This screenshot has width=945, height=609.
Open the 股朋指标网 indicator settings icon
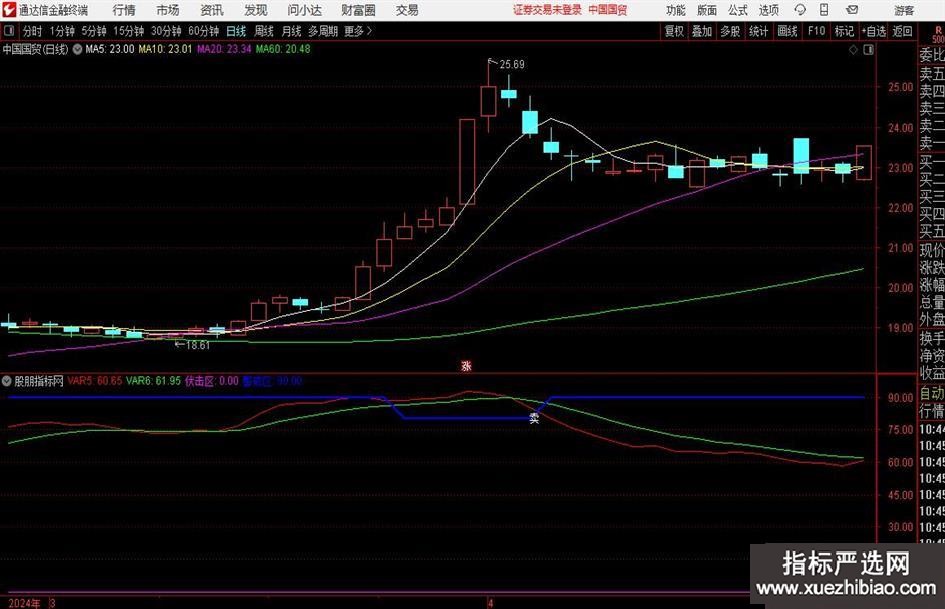[x=7, y=381]
